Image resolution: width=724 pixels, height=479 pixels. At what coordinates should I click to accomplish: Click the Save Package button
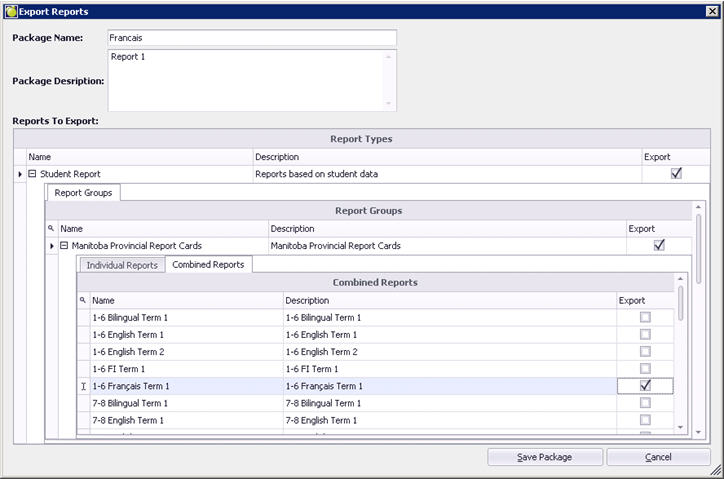point(544,457)
